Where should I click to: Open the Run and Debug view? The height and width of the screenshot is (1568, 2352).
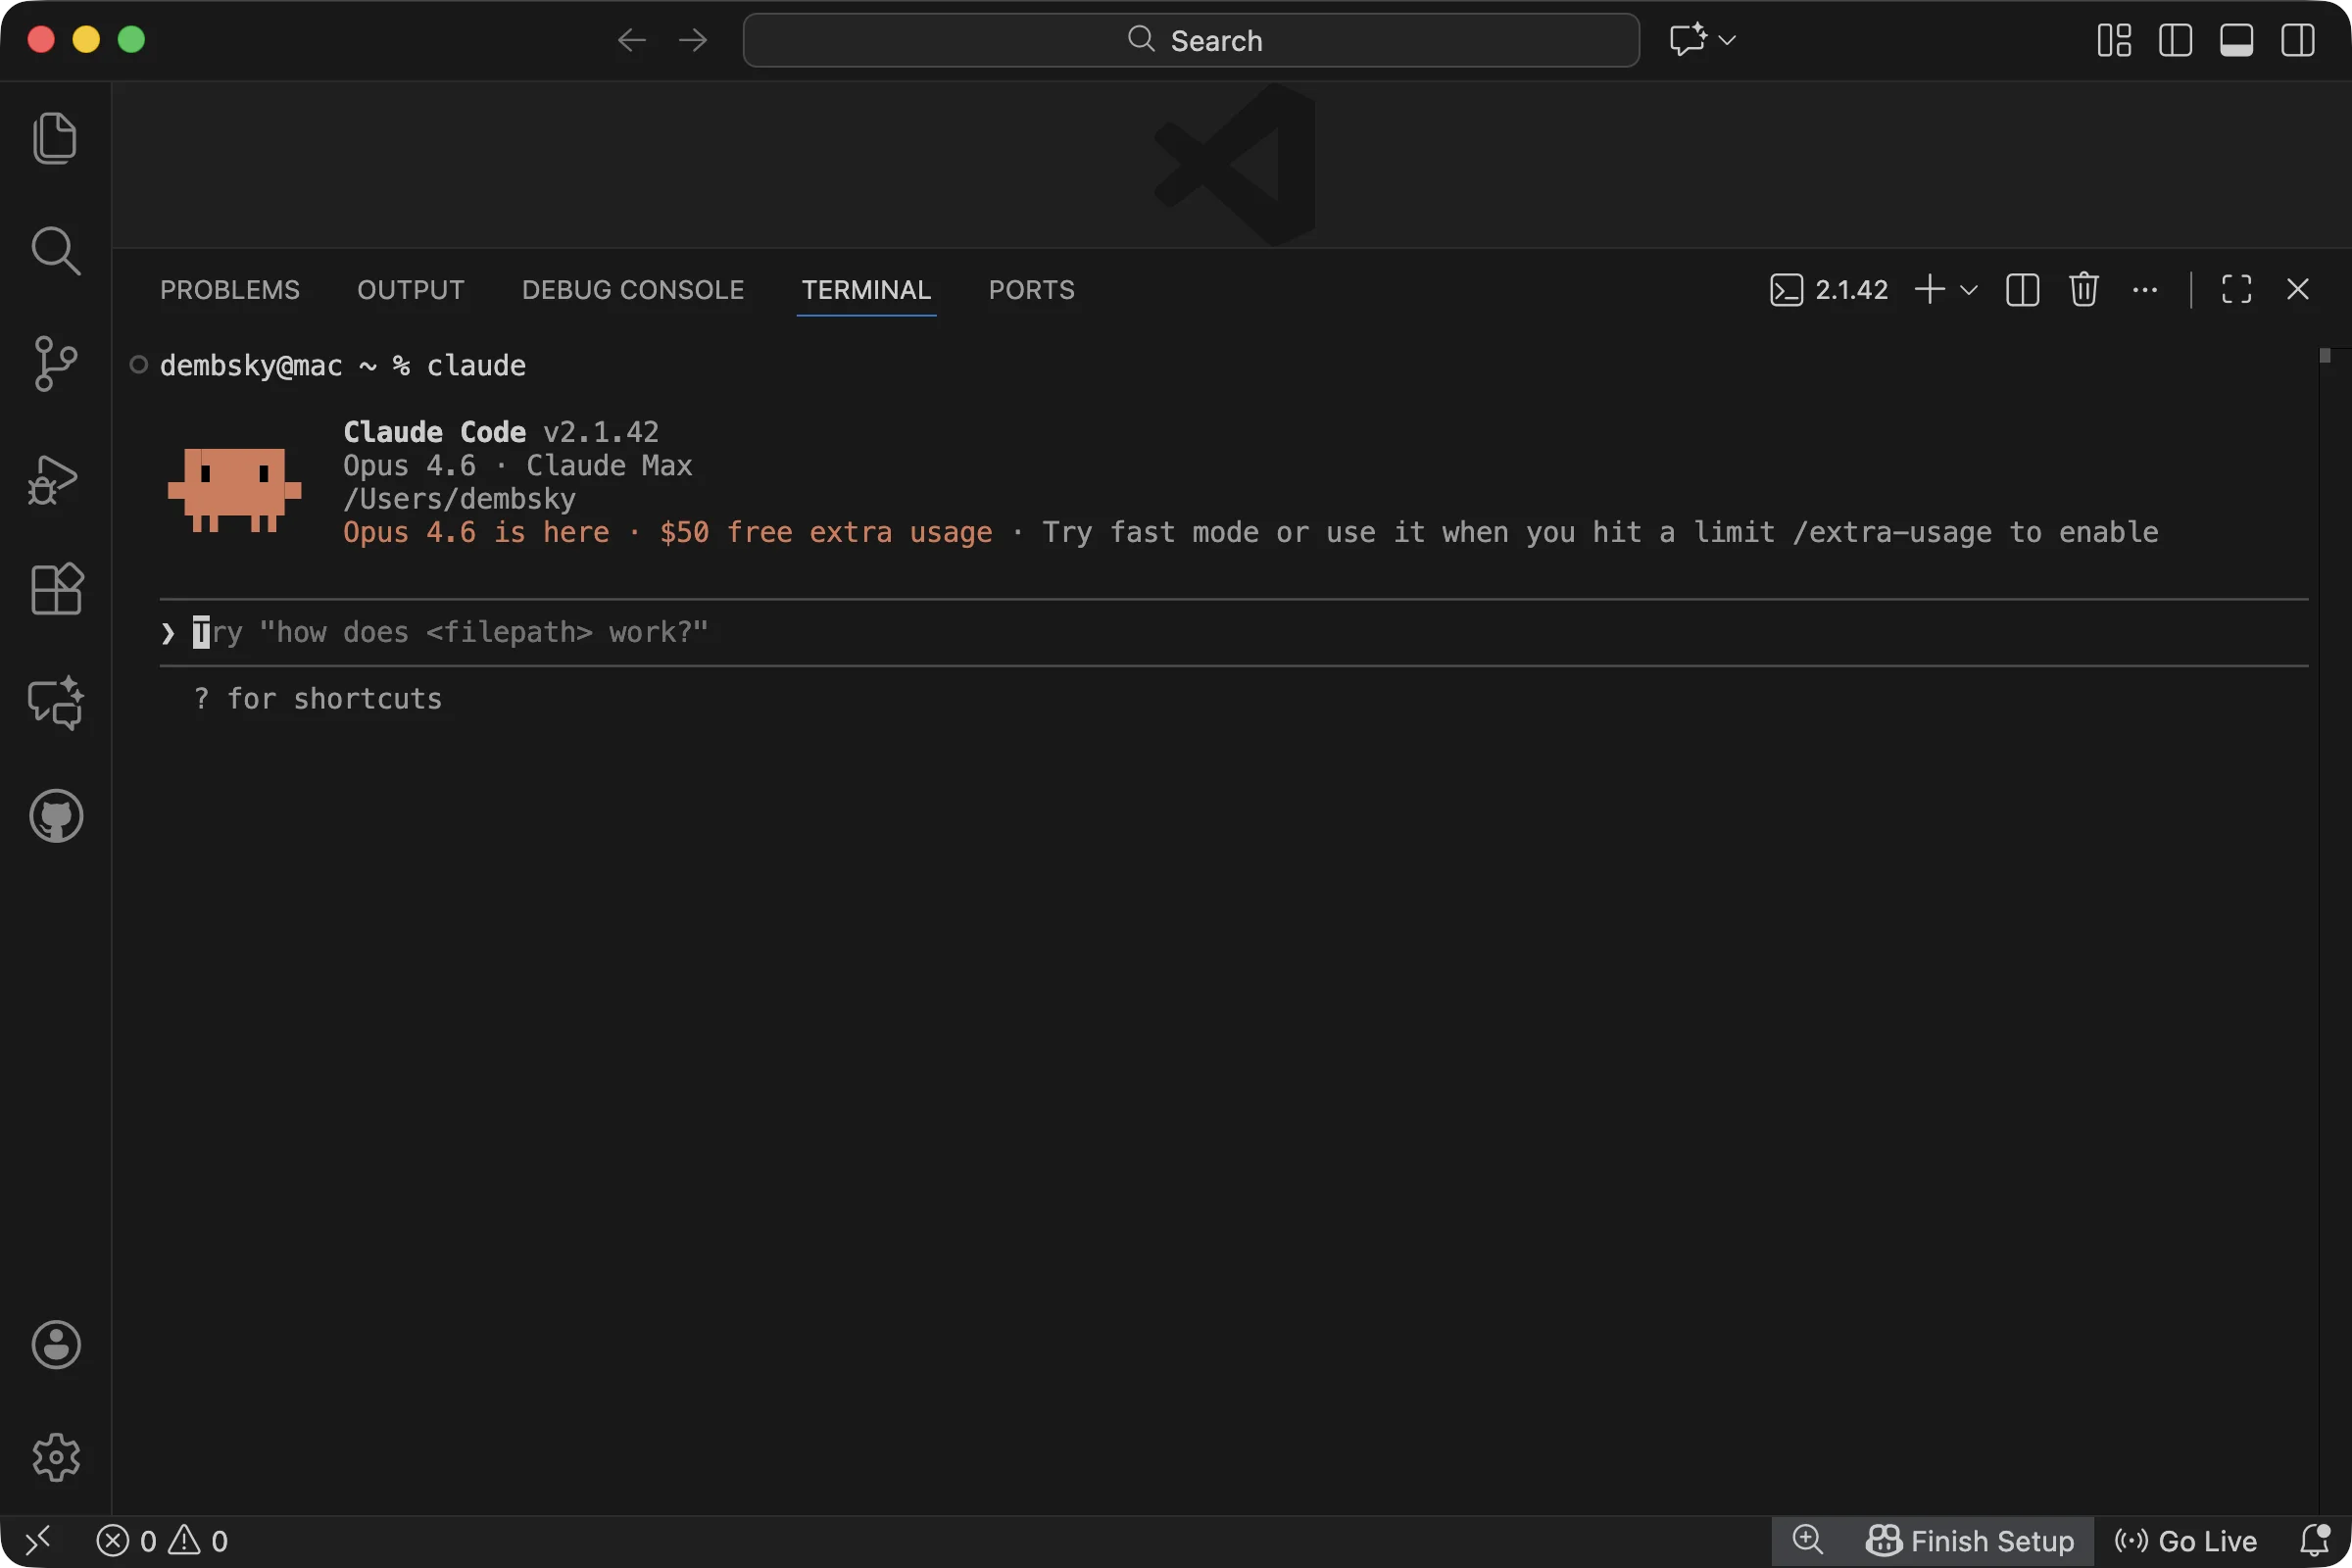(x=56, y=480)
